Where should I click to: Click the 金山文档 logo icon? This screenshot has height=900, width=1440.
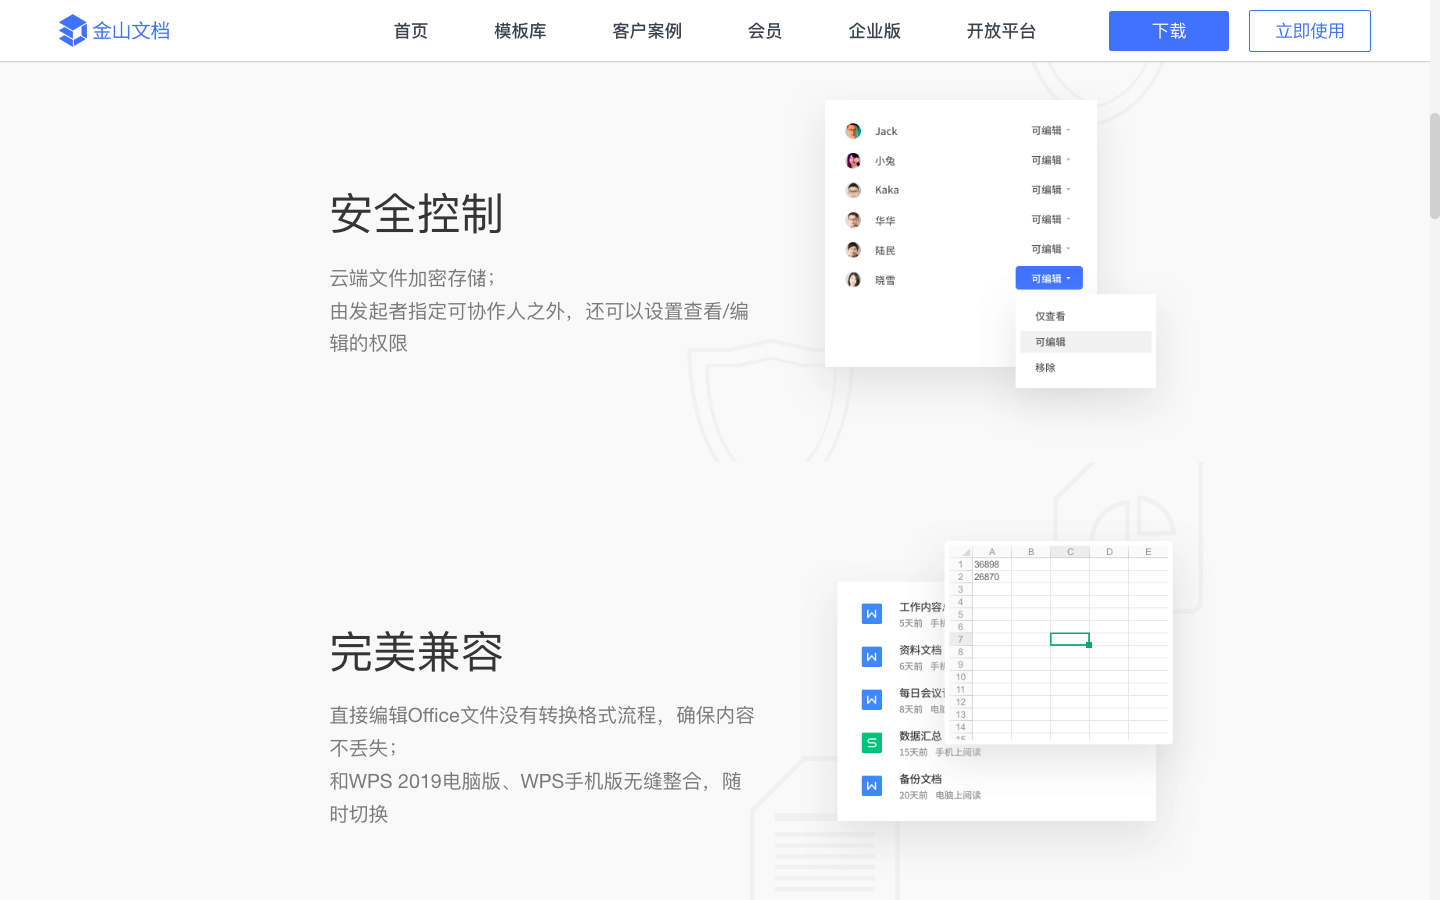pos(73,30)
